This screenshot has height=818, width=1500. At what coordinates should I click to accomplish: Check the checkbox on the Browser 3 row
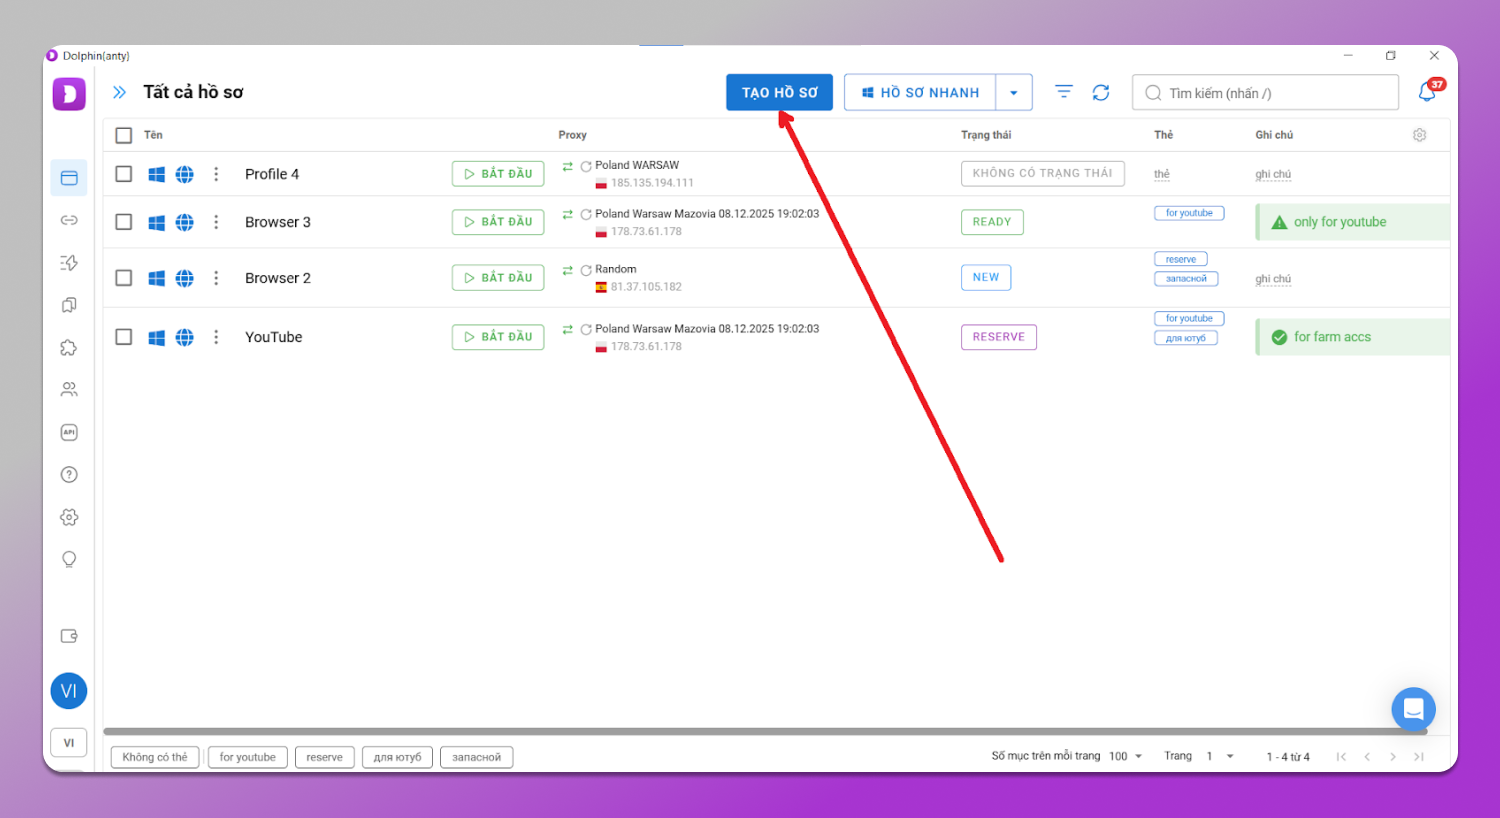click(x=123, y=221)
